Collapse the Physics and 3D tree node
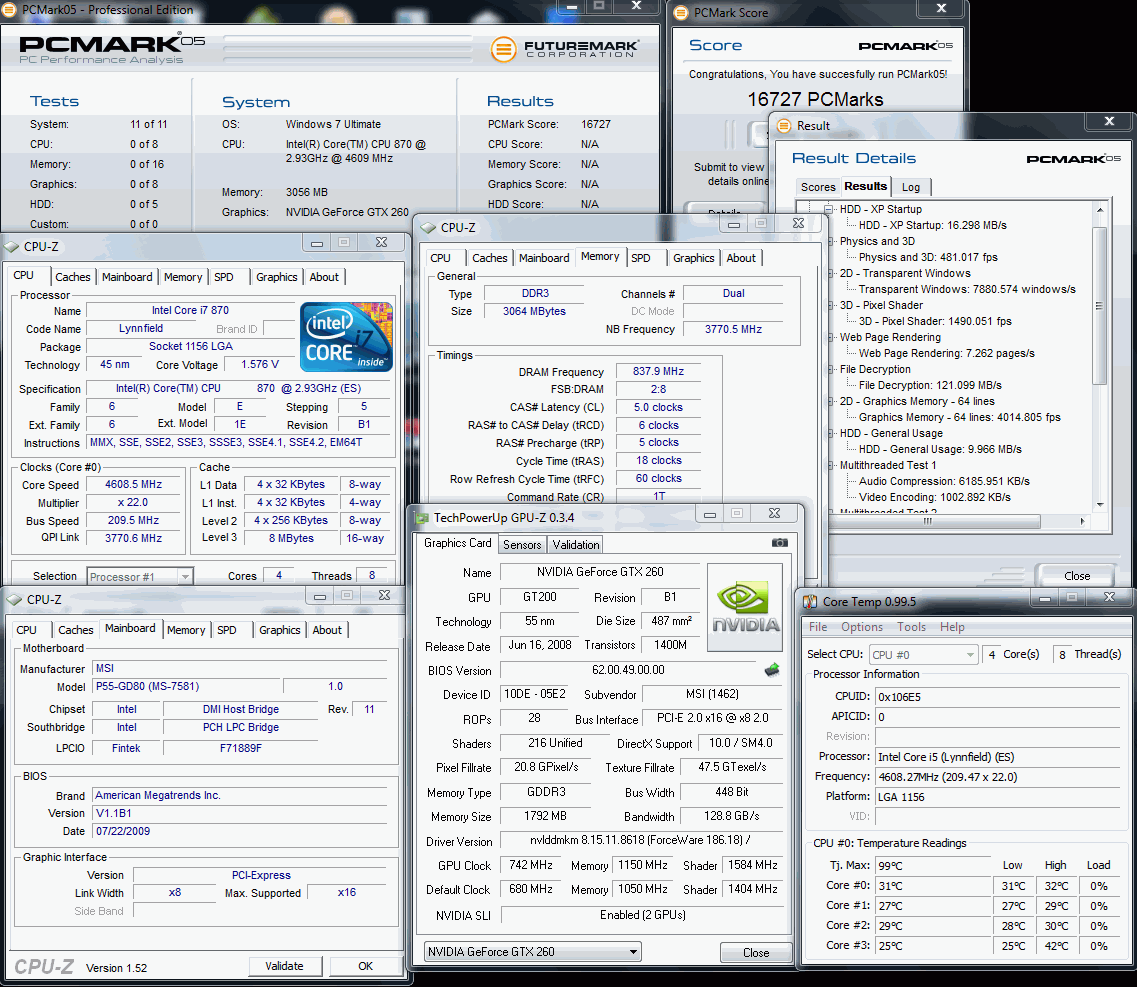The height and width of the screenshot is (987, 1137). point(830,241)
